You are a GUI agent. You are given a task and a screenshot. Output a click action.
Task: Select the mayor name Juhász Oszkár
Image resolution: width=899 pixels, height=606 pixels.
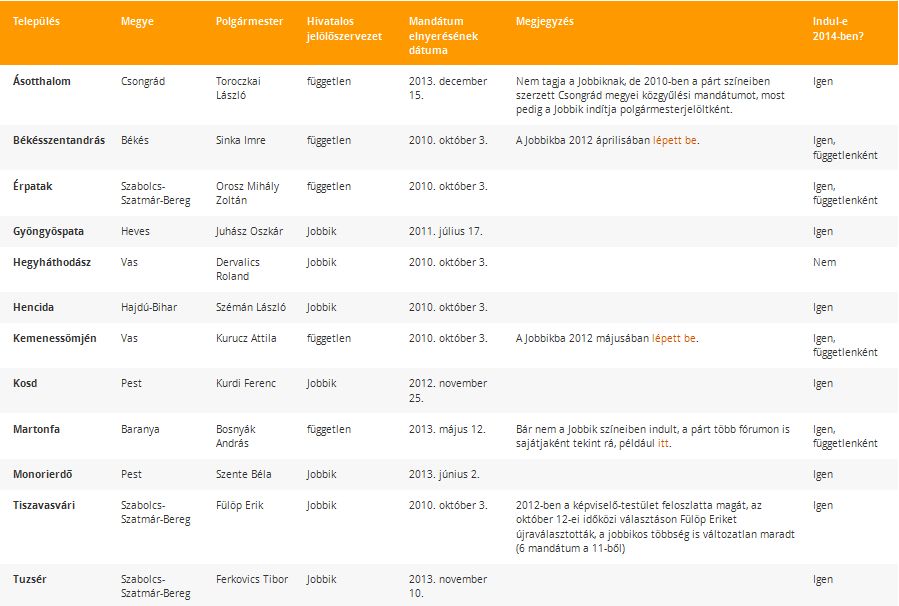point(249,232)
